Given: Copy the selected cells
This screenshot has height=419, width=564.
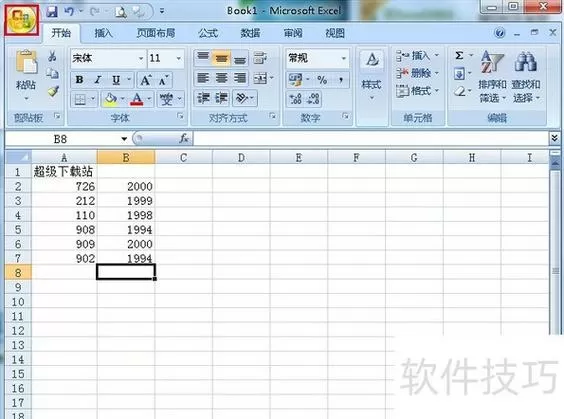Looking at the screenshot, I should point(53,73).
